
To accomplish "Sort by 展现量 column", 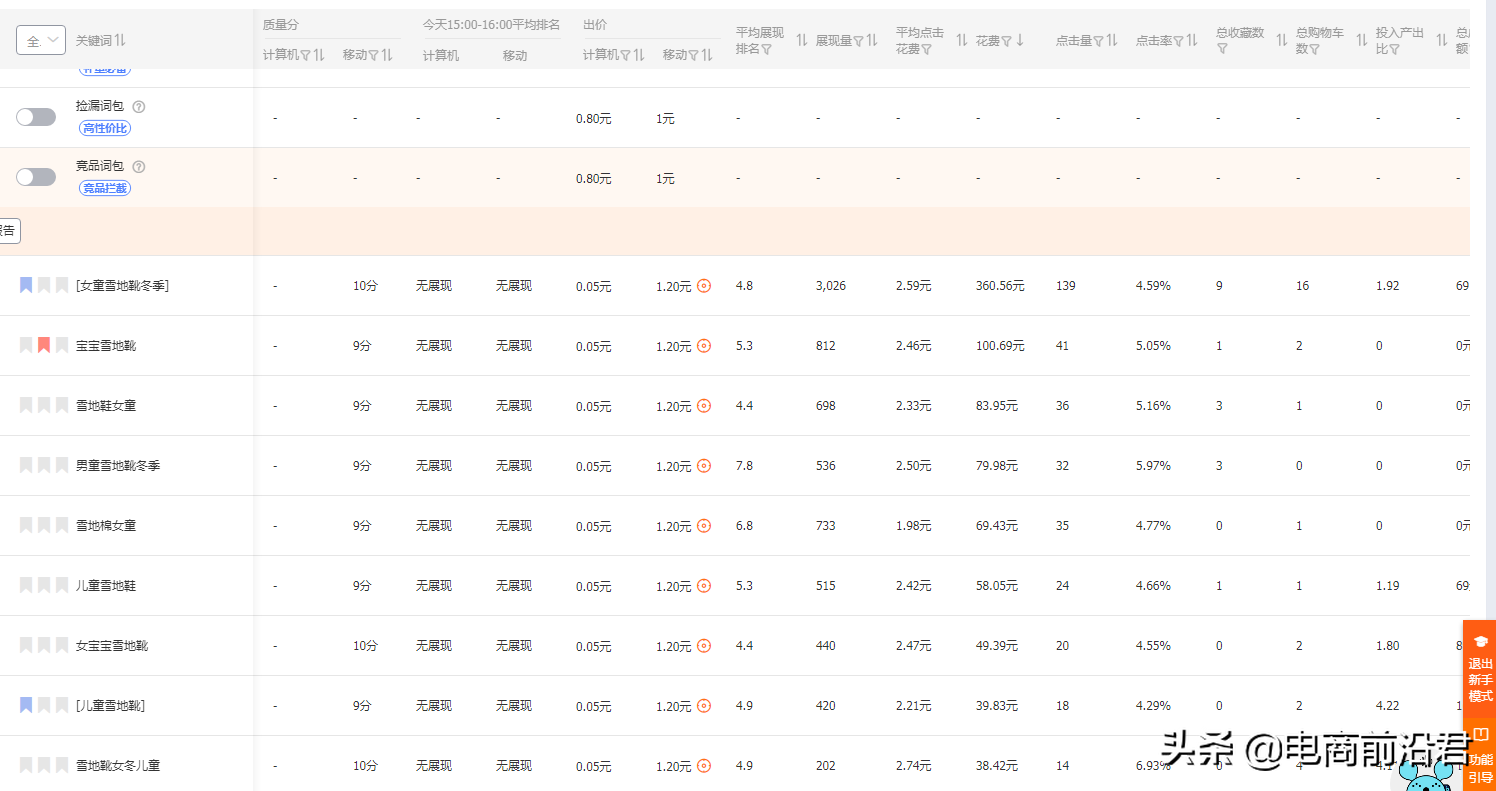I will click(x=872, y=40).
